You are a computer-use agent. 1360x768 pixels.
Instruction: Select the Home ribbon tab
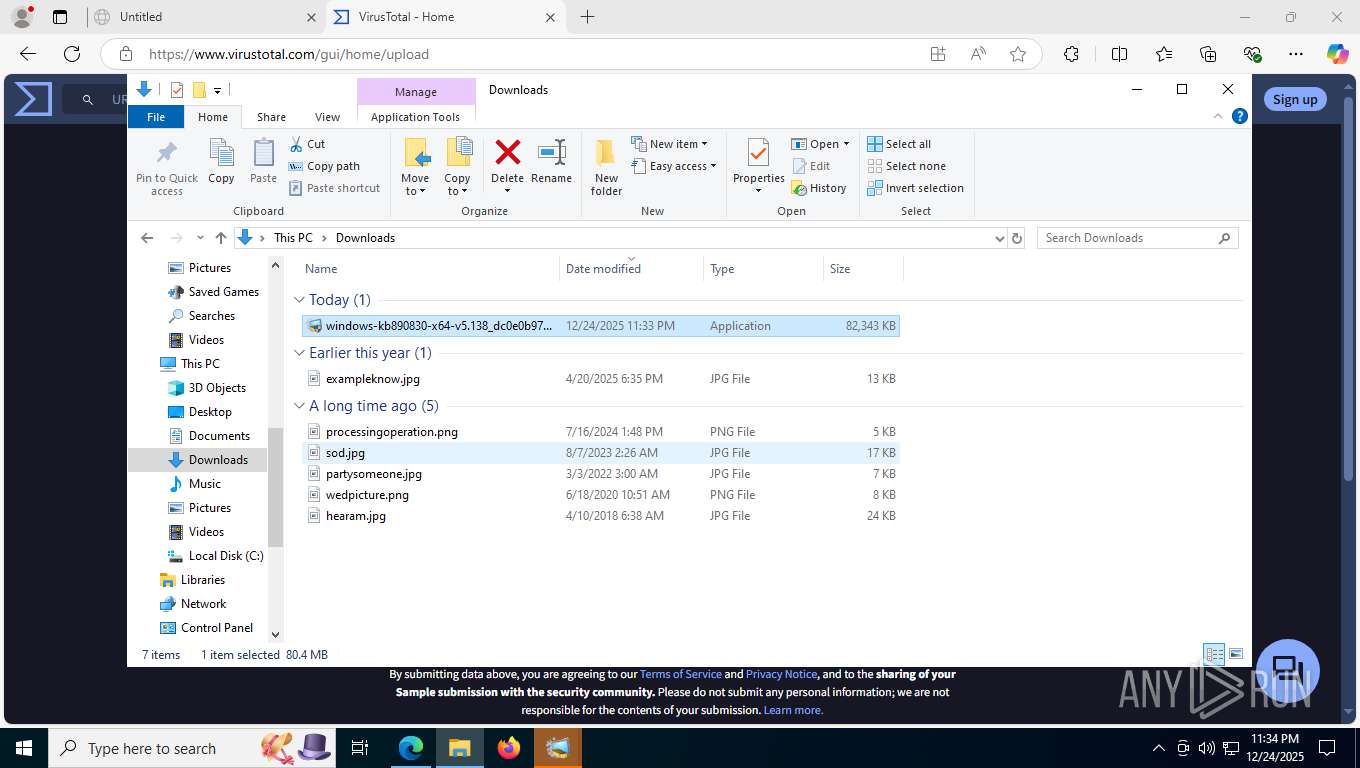coord(213,117)
